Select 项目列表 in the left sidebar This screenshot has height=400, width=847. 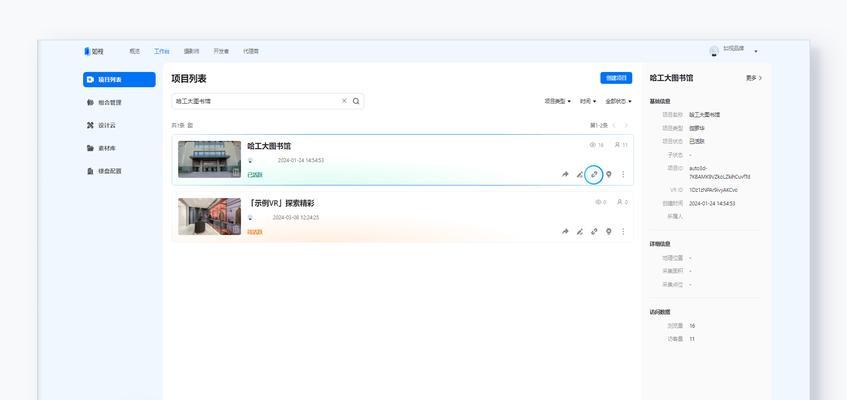(x=119, y=79)
